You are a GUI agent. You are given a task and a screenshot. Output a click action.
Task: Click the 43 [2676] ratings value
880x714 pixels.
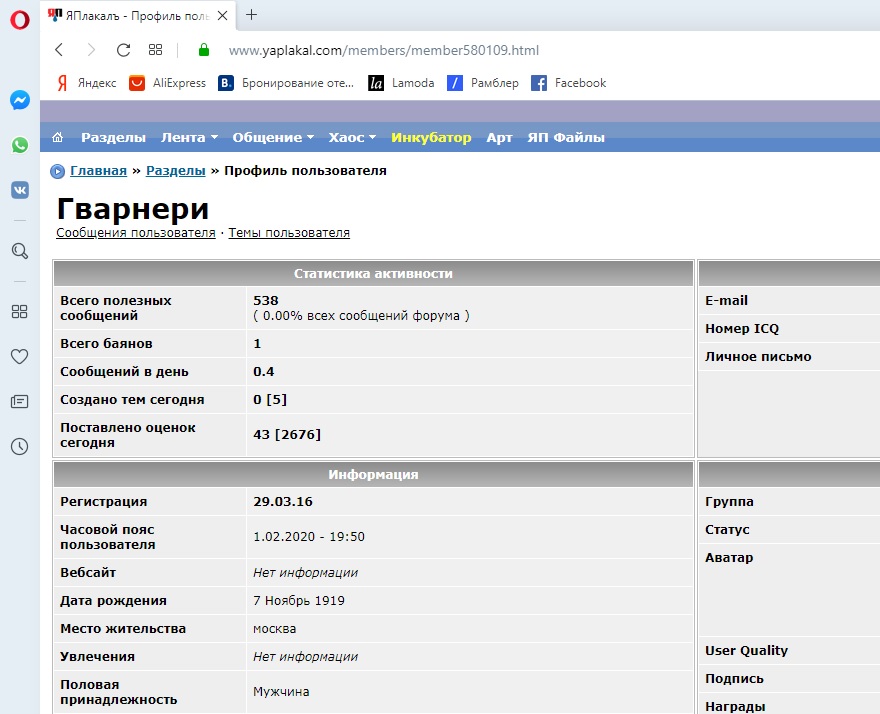click(287, 434)
